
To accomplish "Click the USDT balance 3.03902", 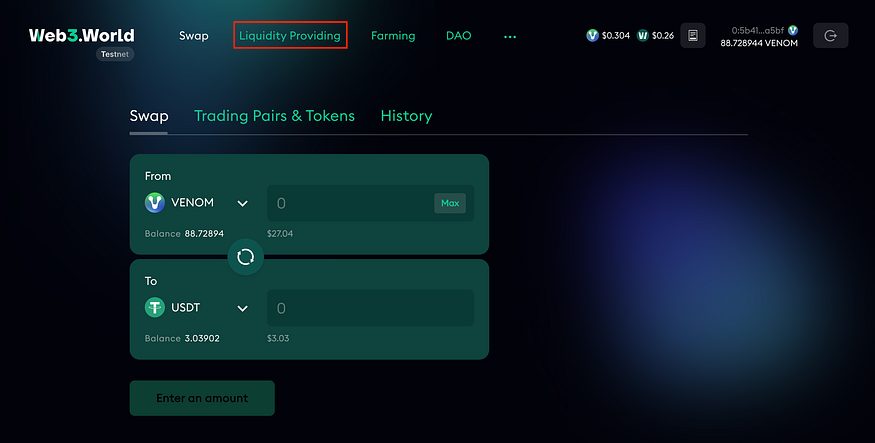I will 202,339.
